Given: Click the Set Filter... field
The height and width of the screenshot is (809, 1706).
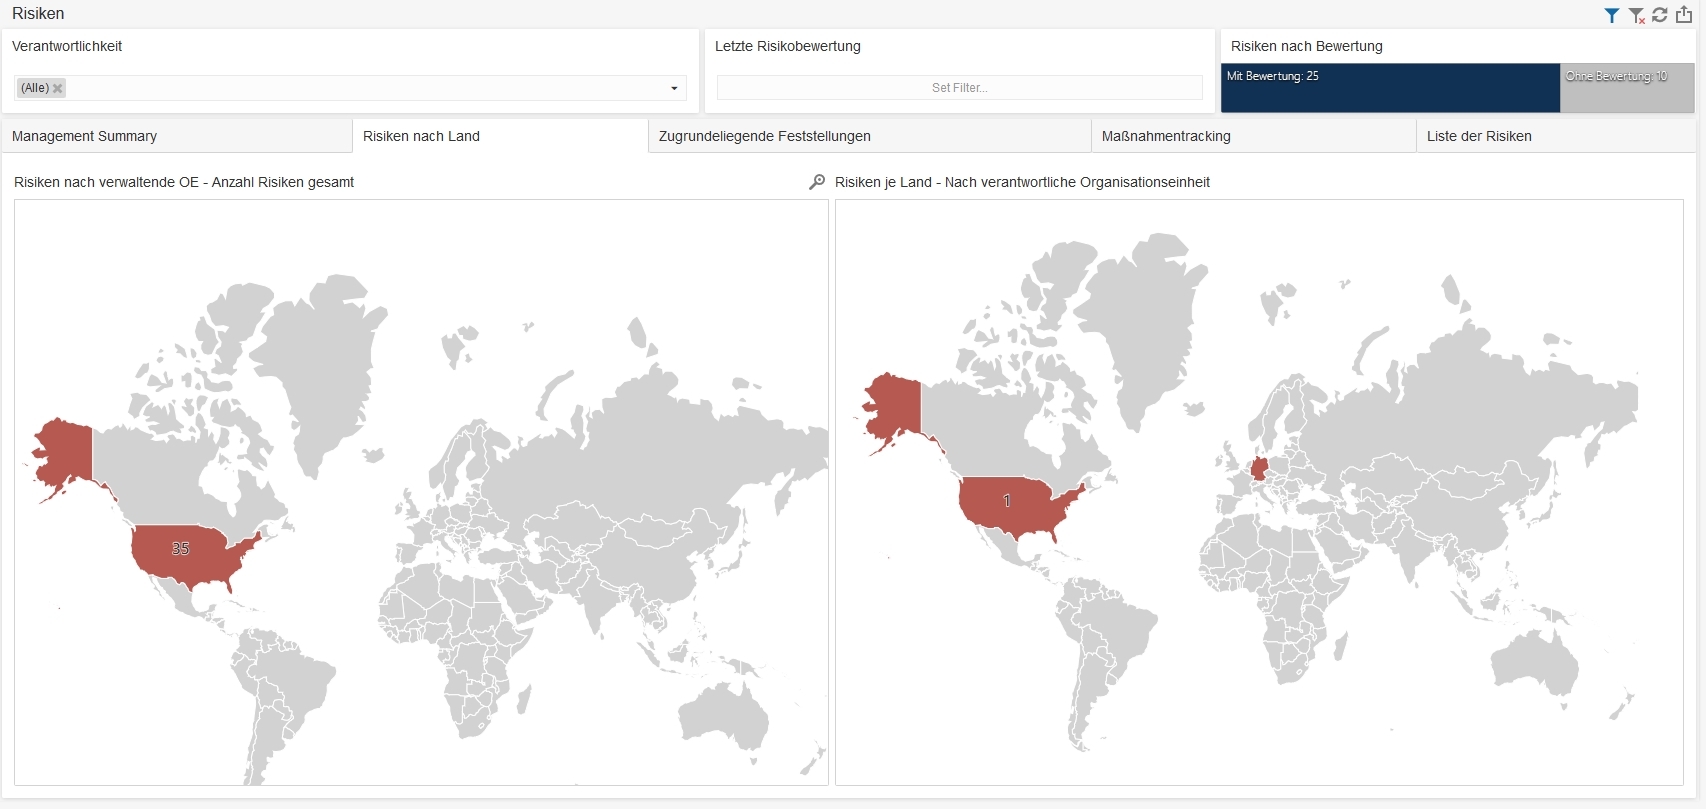Looking at the screenshot, I should (x=960, y=88).
